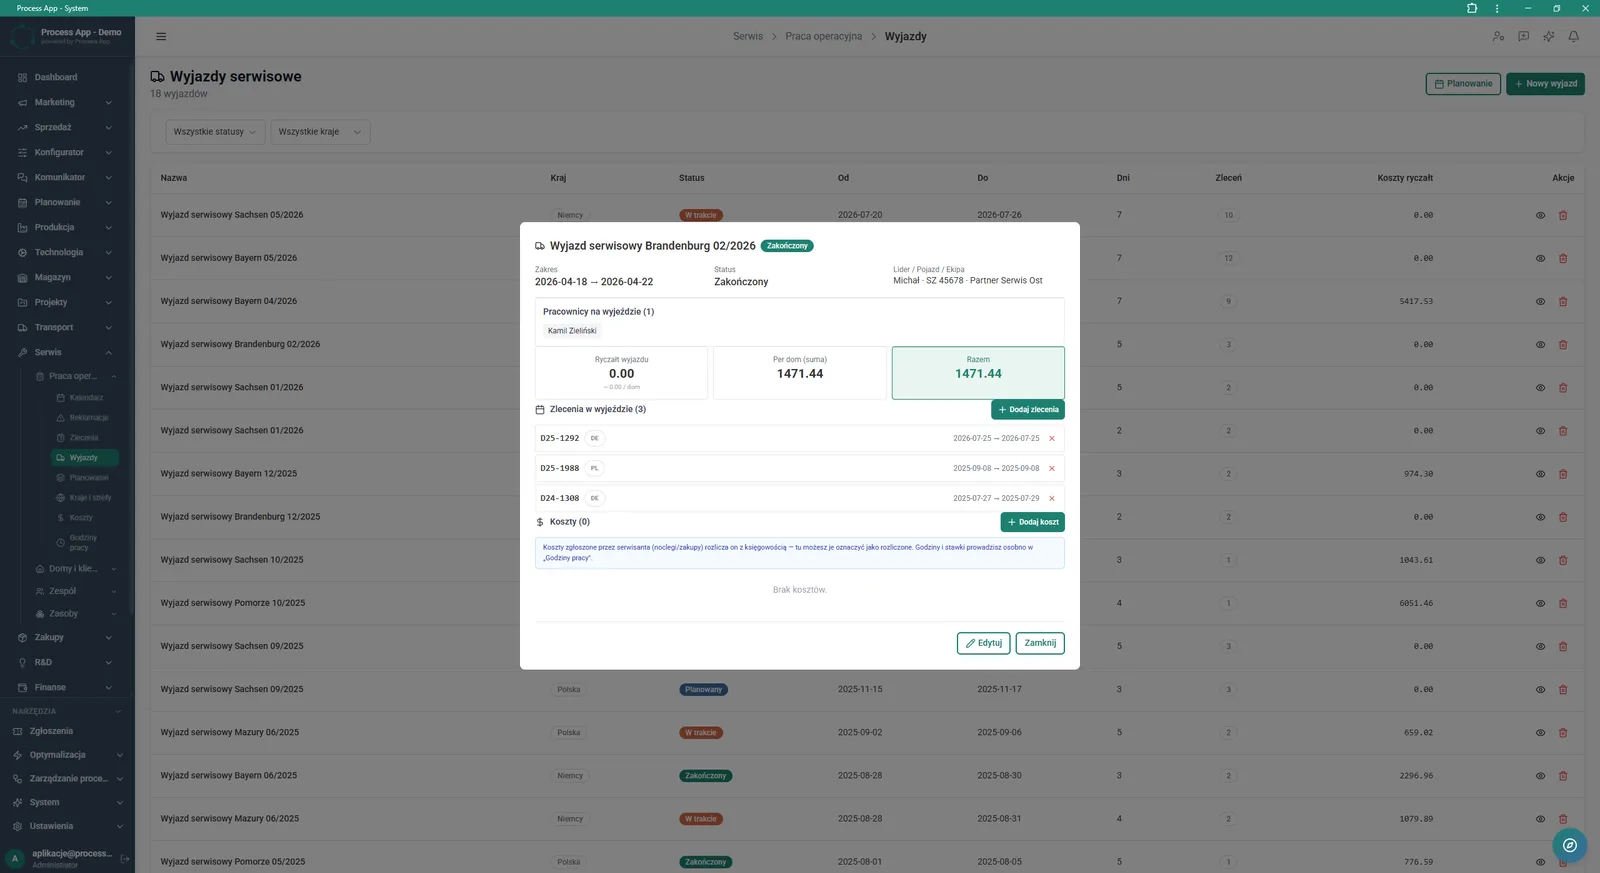Click the Serwis breadcrumb link
The image size is (1600, 873).
tap(748, 37)
